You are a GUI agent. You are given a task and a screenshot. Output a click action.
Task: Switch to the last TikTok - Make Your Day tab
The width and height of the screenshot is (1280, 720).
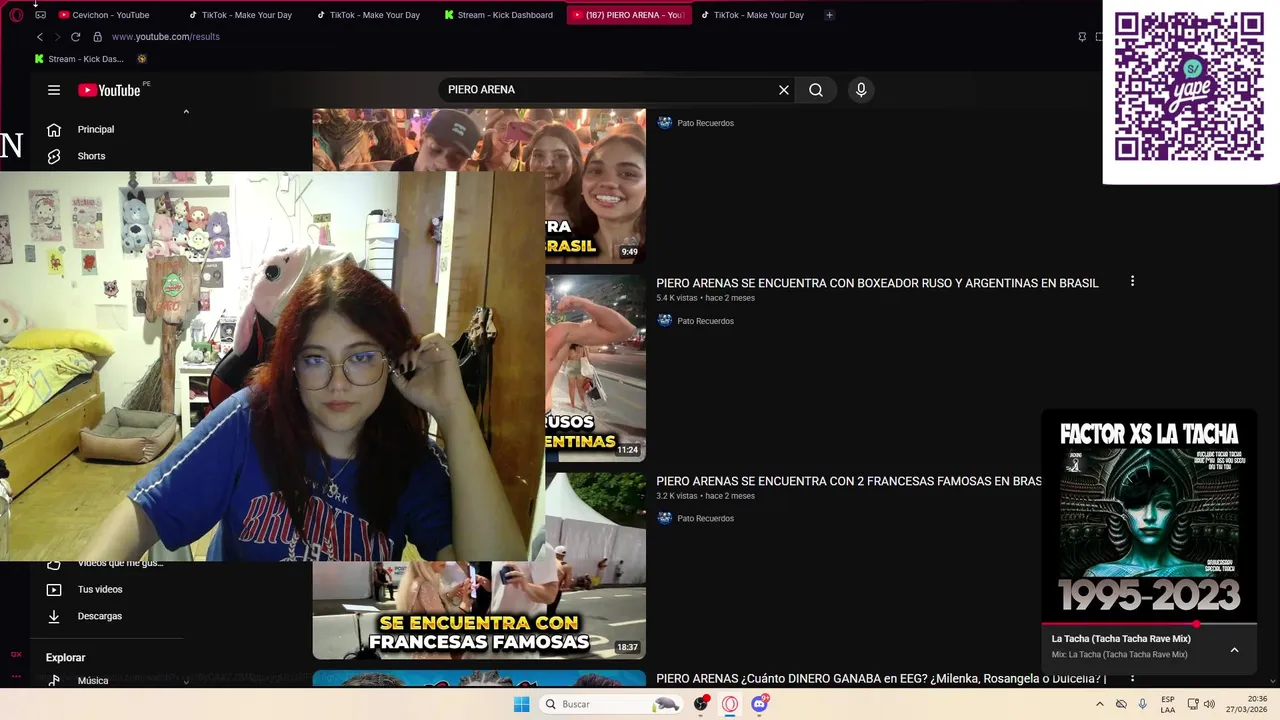[x=752, y=15]
